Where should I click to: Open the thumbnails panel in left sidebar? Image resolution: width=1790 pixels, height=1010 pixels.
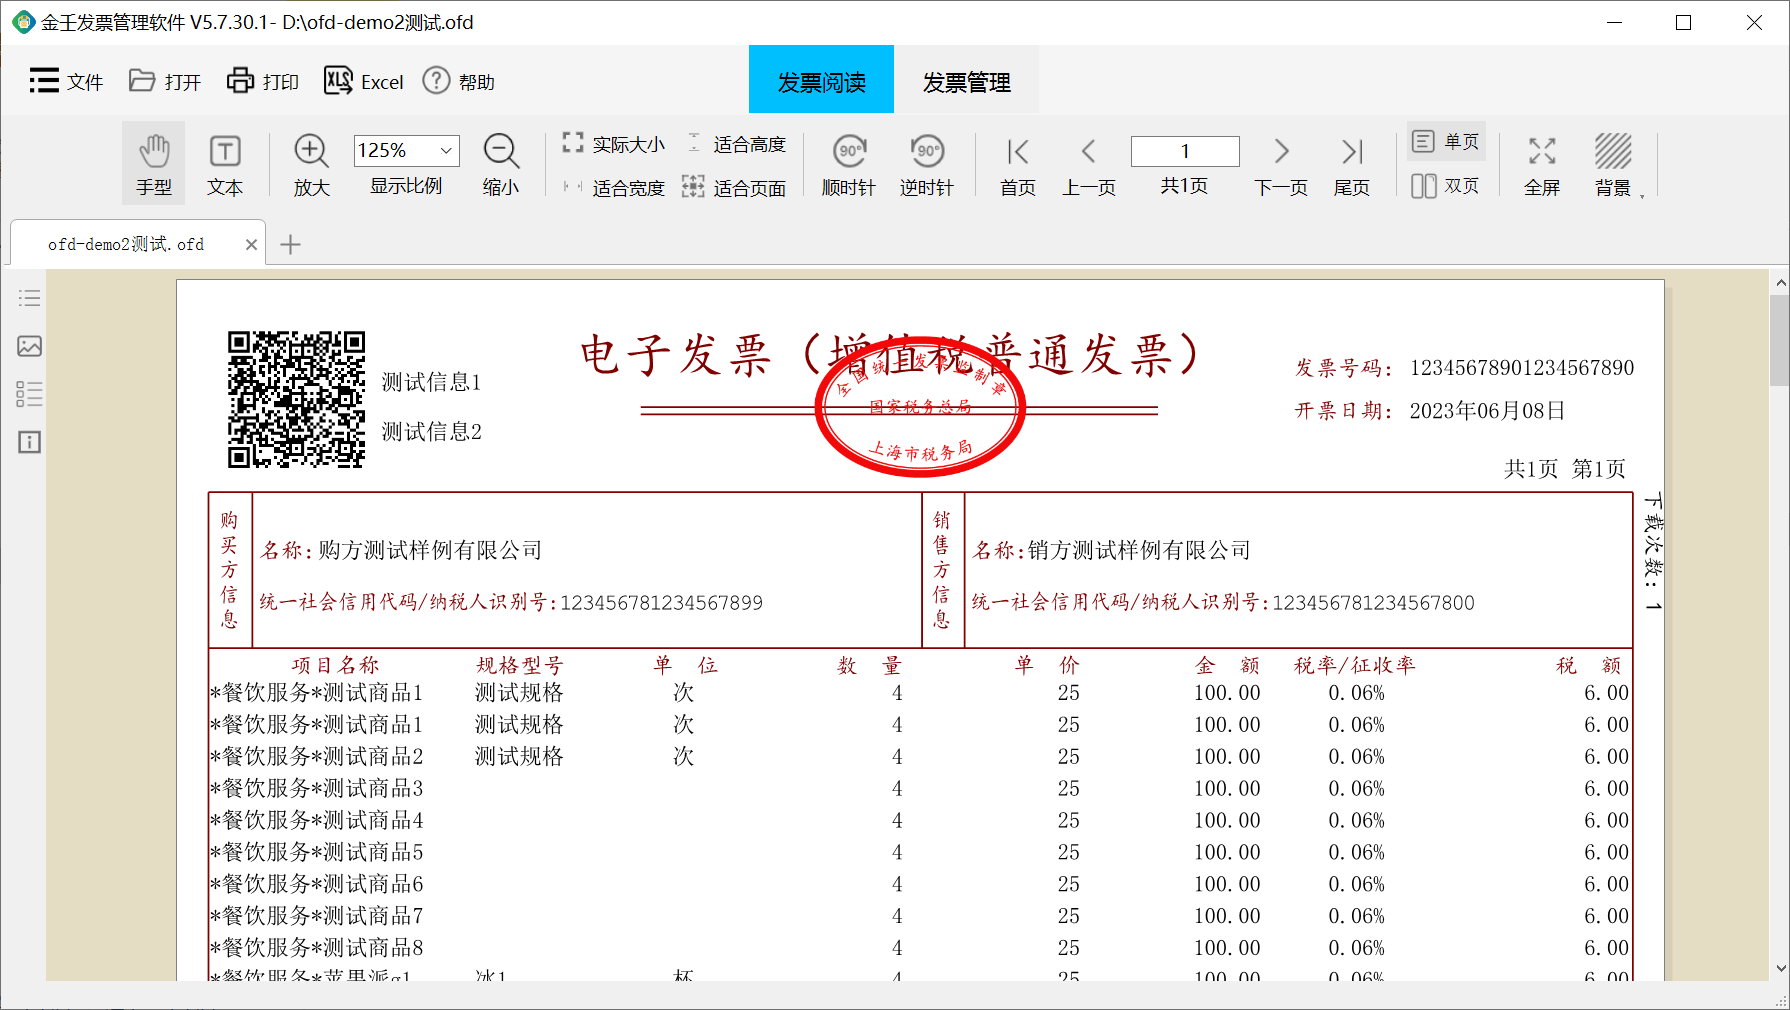(x=29, y=346)
